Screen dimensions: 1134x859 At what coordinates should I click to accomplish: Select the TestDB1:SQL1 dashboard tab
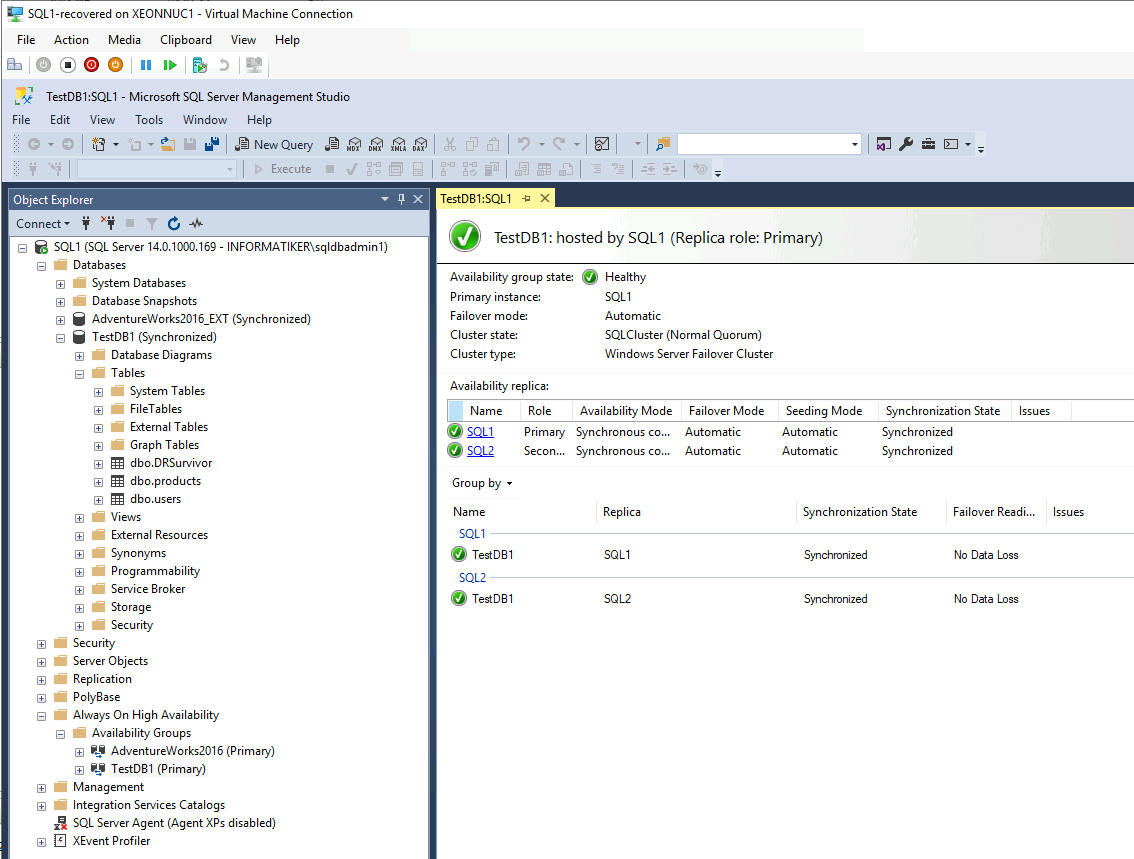click(x=476, y=199)
